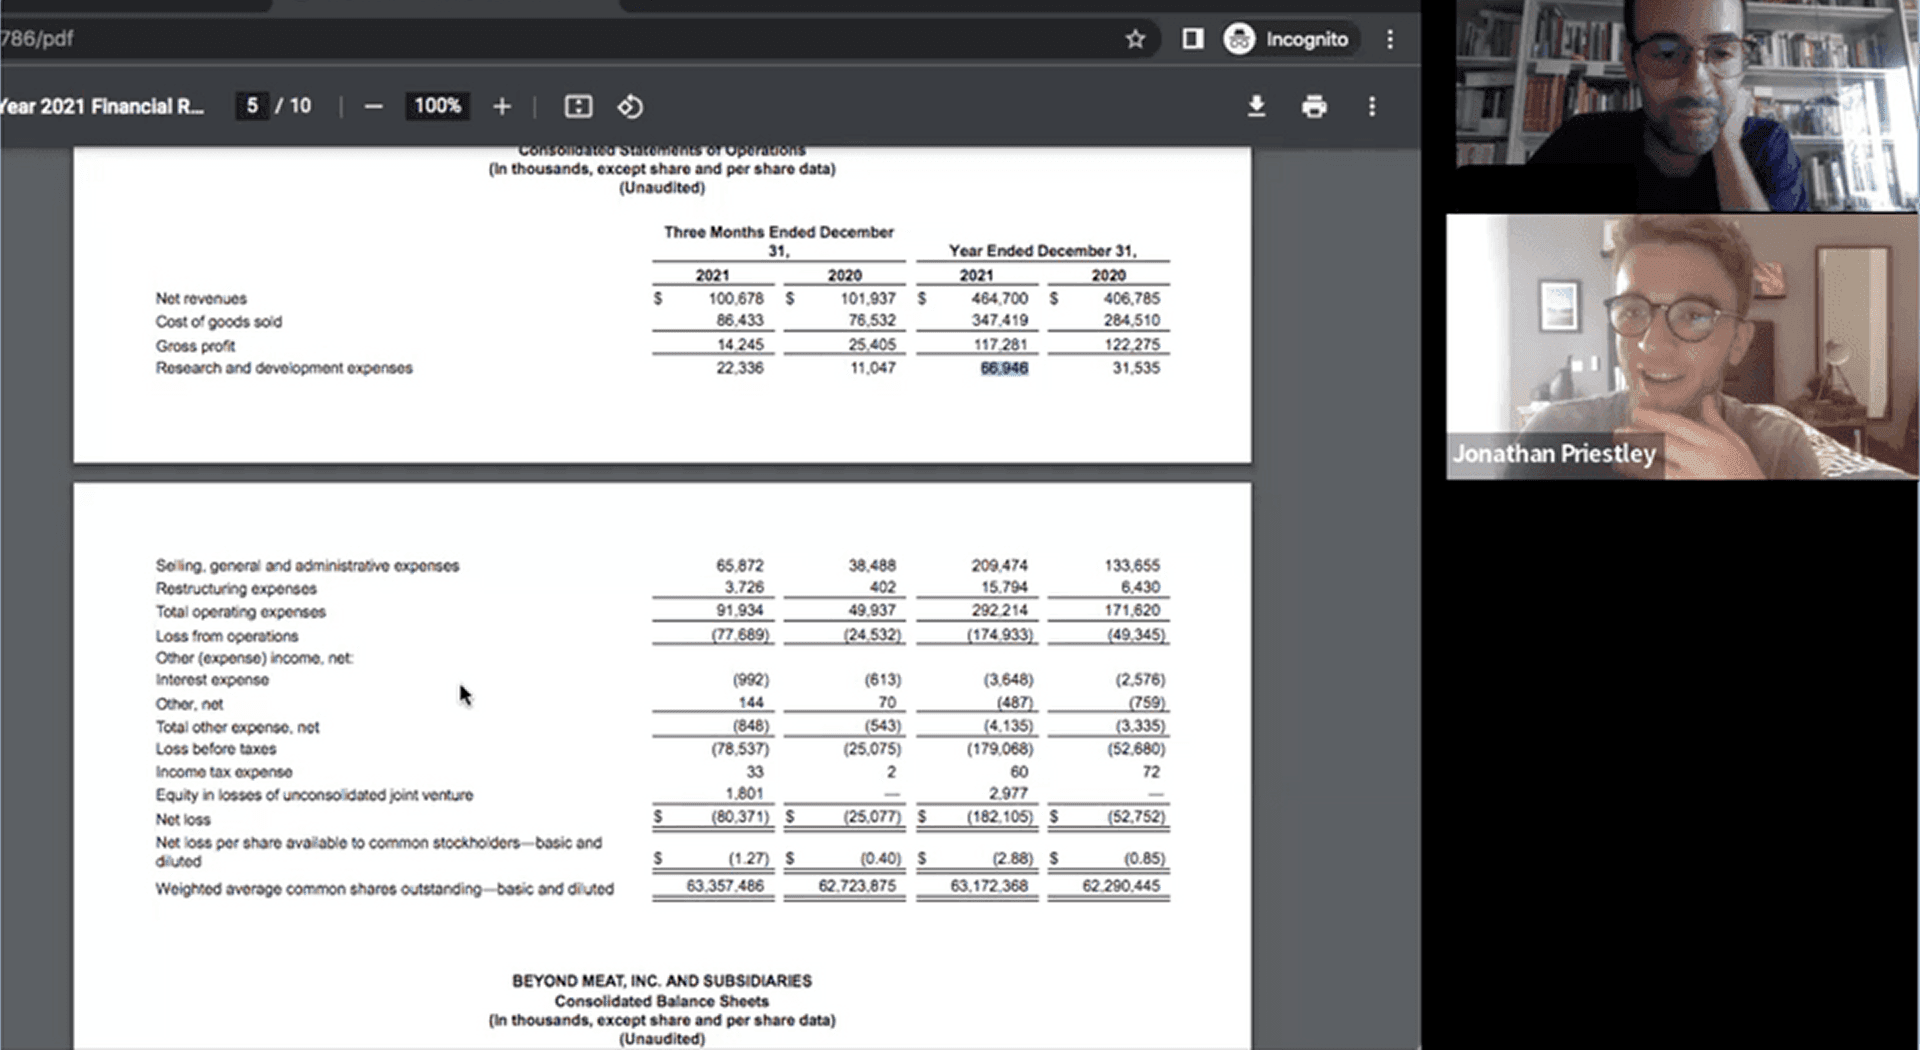Toggle fit-to-page view mode
The height and width of the screenshot is (1050, 1920).
(578, 106)
